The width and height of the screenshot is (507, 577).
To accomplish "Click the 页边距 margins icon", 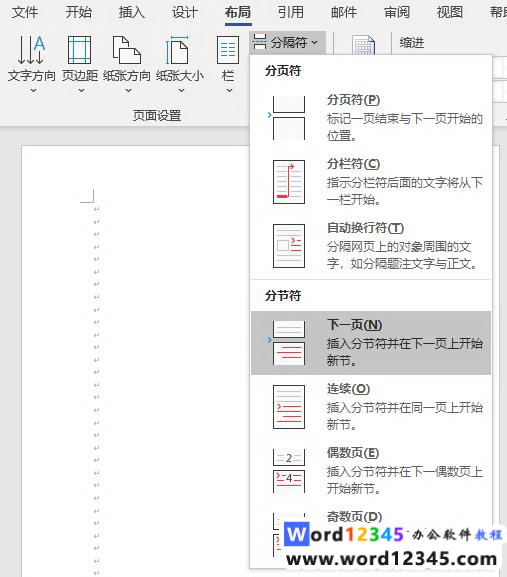I will point(79,50).
